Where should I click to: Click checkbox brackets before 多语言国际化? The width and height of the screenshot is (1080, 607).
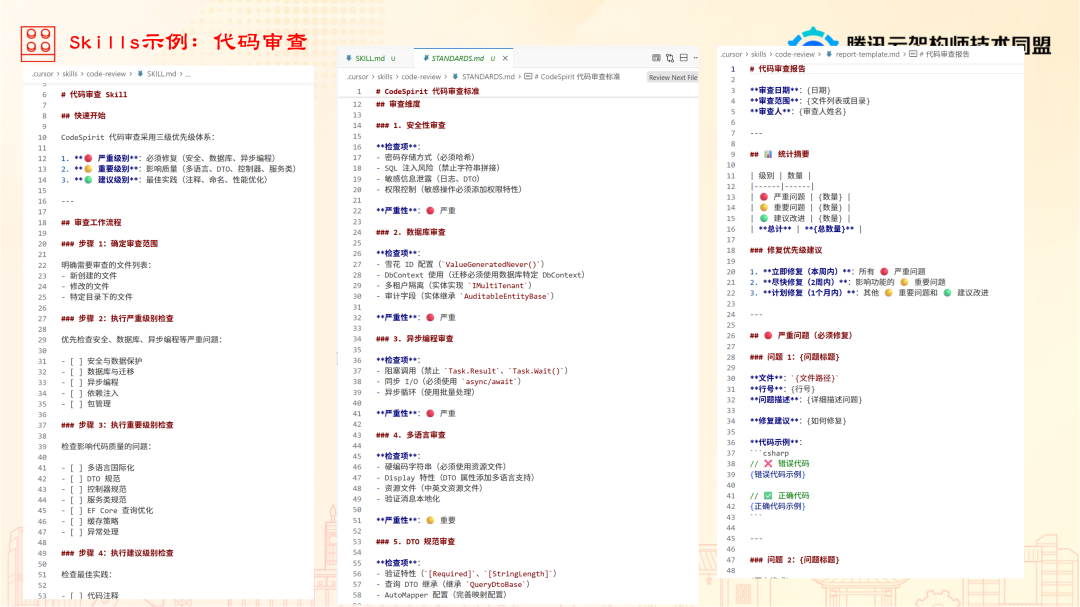(x=76, y=468)
